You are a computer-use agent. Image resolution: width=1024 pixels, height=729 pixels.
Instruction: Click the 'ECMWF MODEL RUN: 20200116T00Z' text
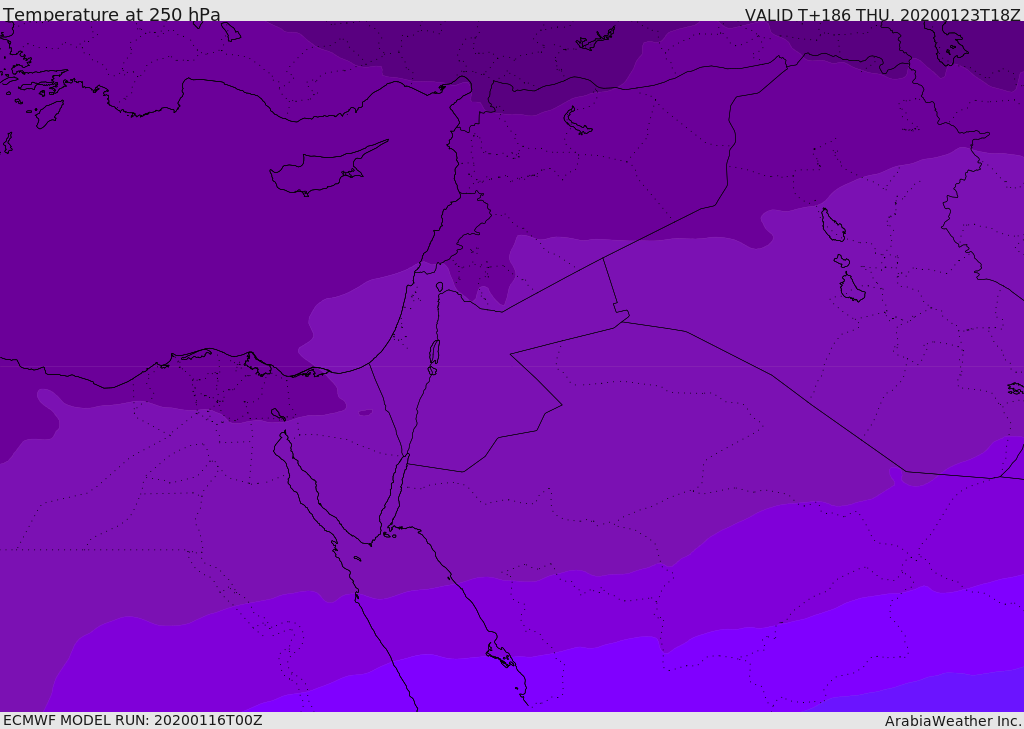pos(133,720)
